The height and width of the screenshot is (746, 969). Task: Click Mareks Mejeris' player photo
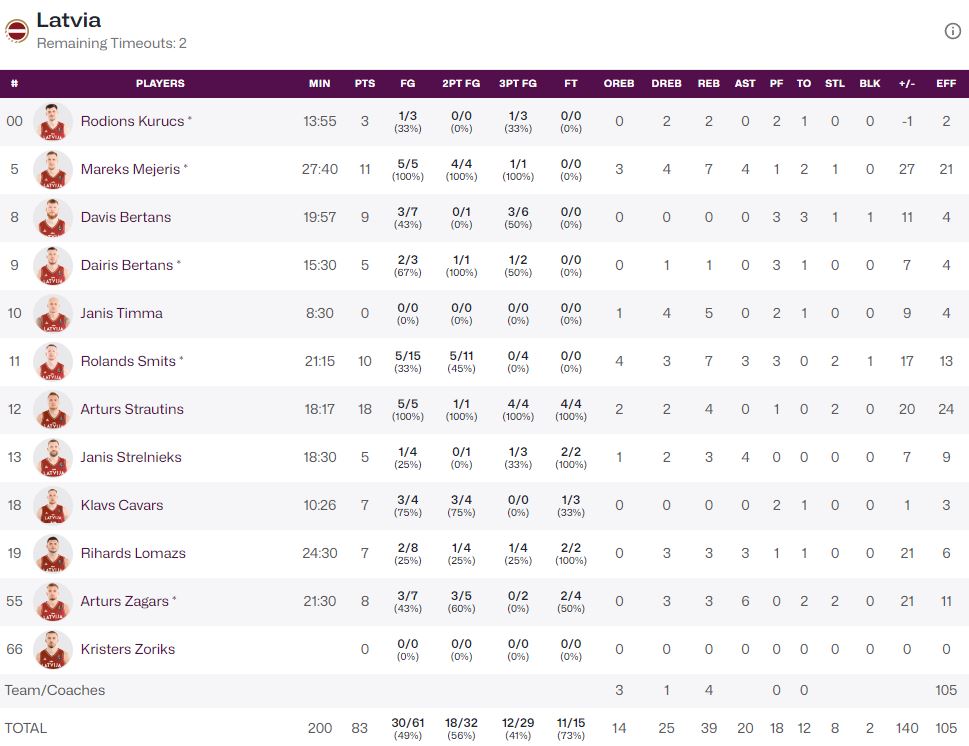pos(52,170)
